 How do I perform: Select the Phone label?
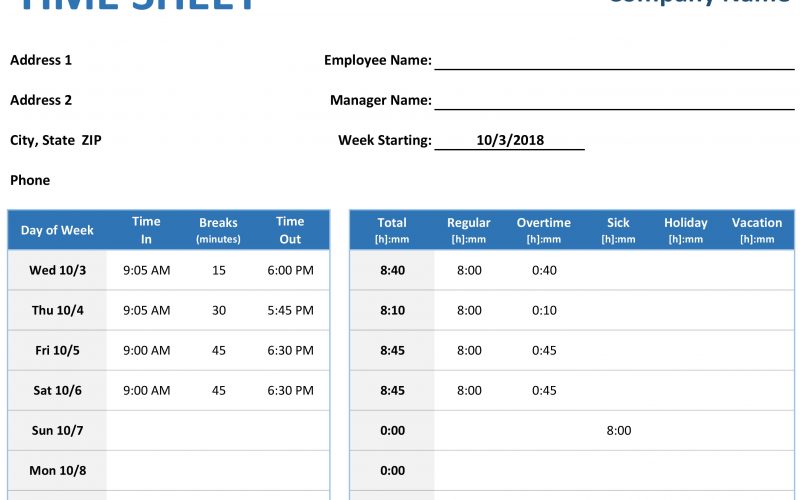tap(30, 180)
